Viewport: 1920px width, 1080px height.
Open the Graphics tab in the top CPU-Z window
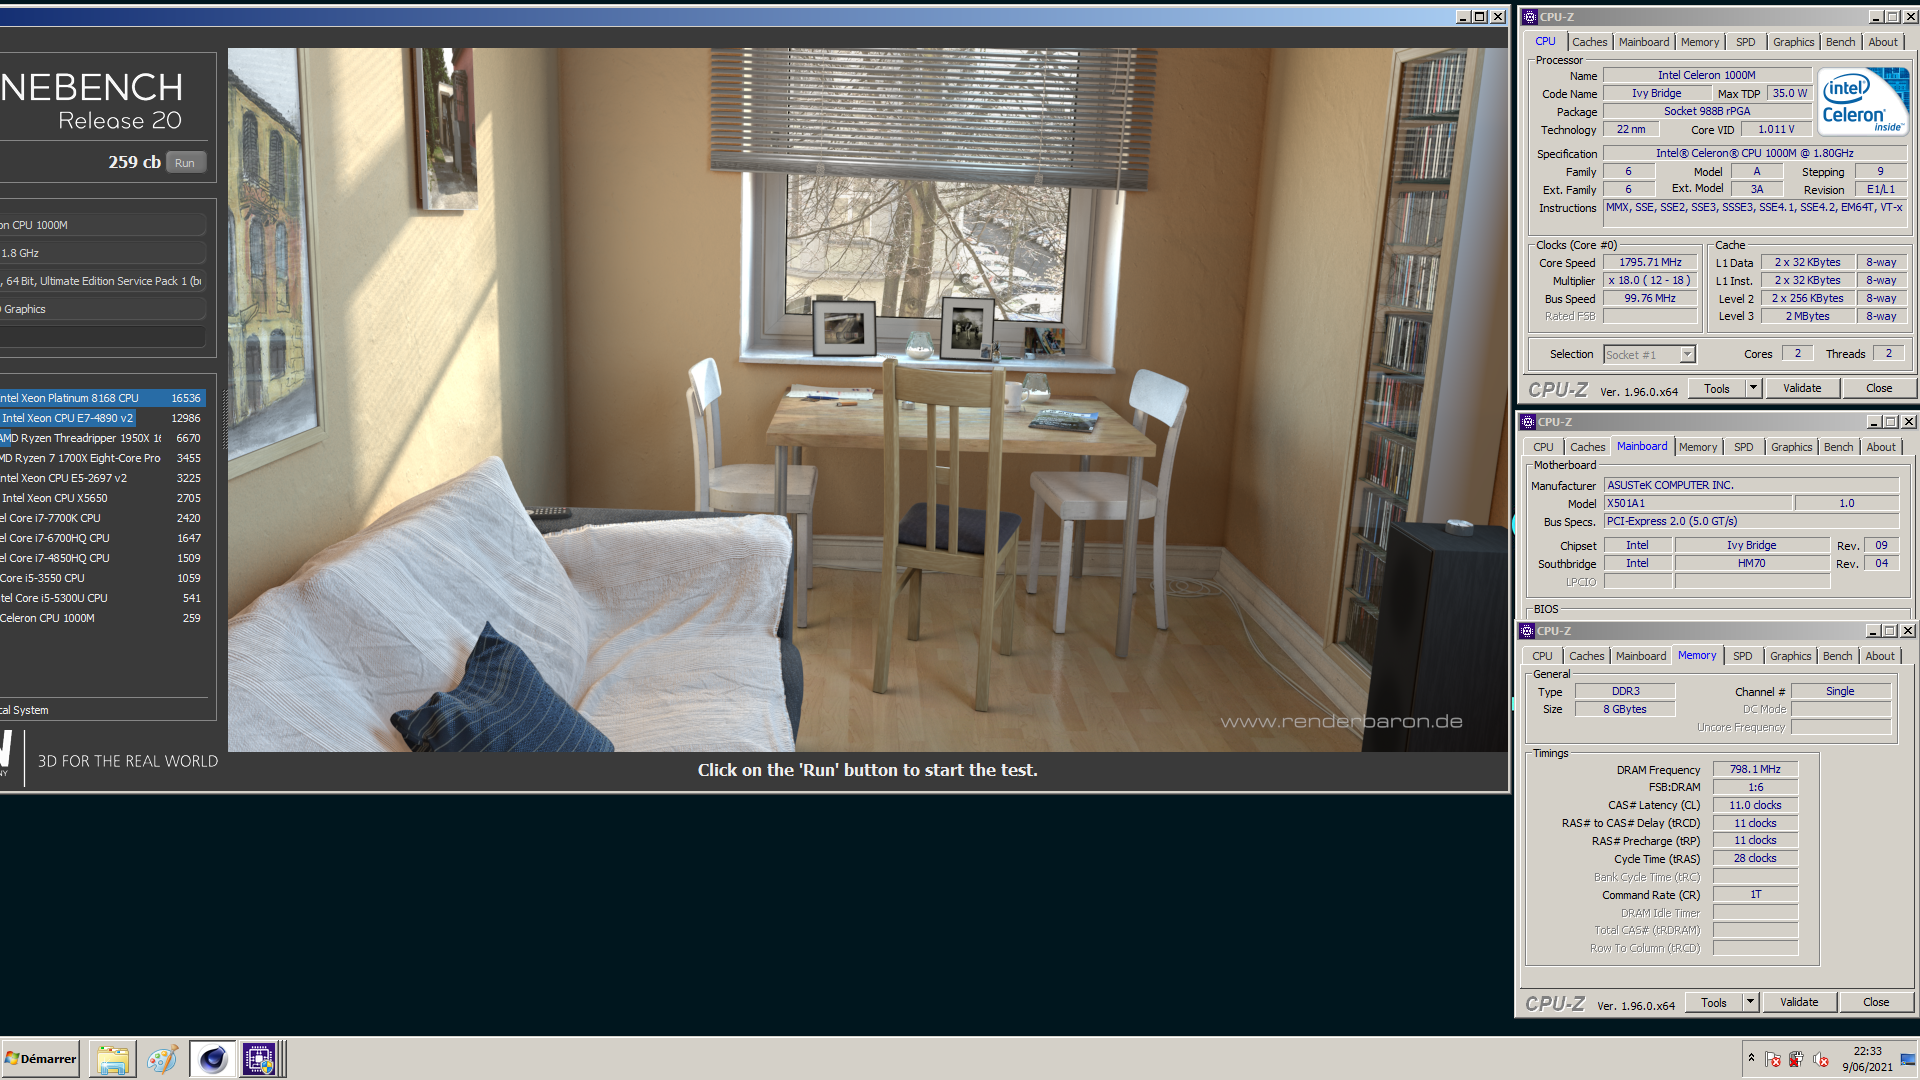click(x=1793, y=42)
